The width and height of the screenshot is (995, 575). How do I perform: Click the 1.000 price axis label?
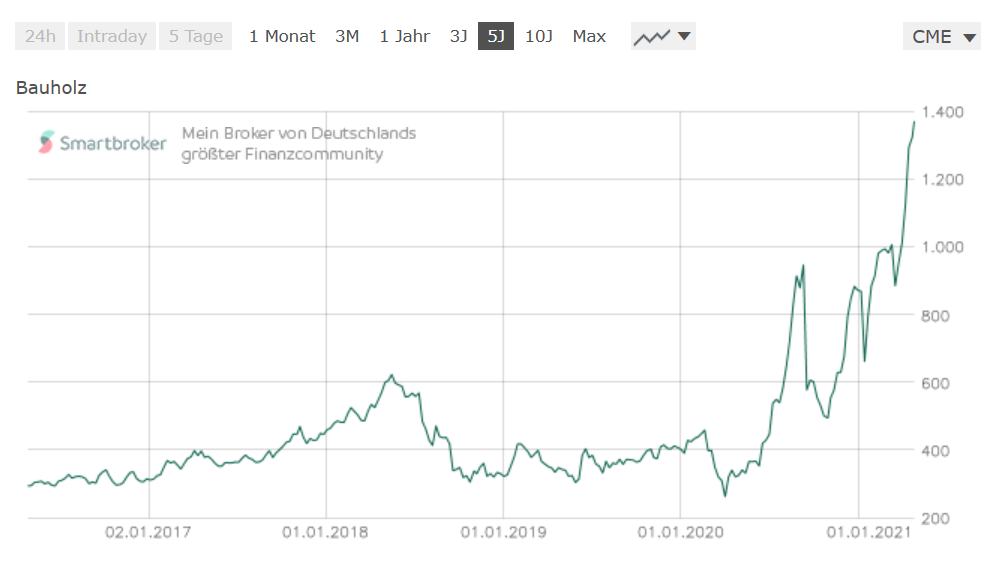click(941, 247)
